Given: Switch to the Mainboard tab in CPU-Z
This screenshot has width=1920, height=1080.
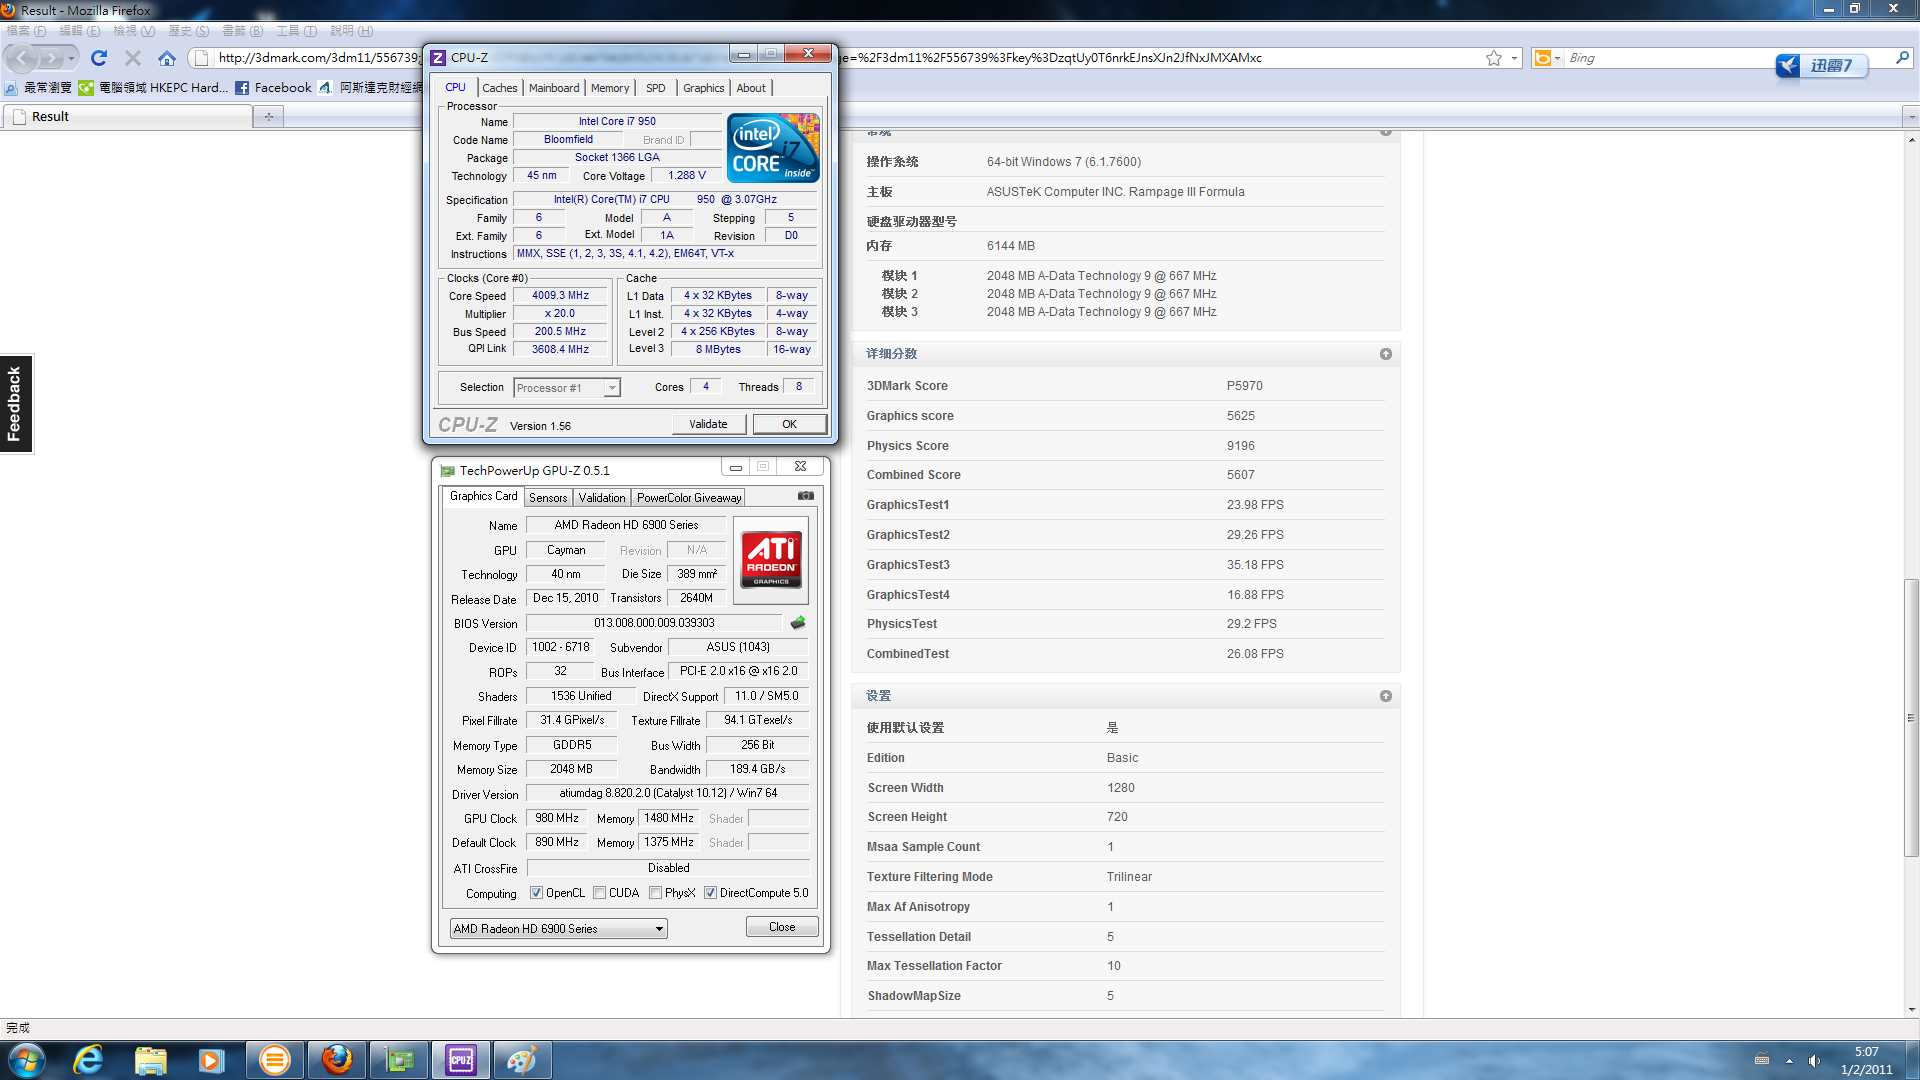Looking at the screenshot, I should tap(554, 88).
